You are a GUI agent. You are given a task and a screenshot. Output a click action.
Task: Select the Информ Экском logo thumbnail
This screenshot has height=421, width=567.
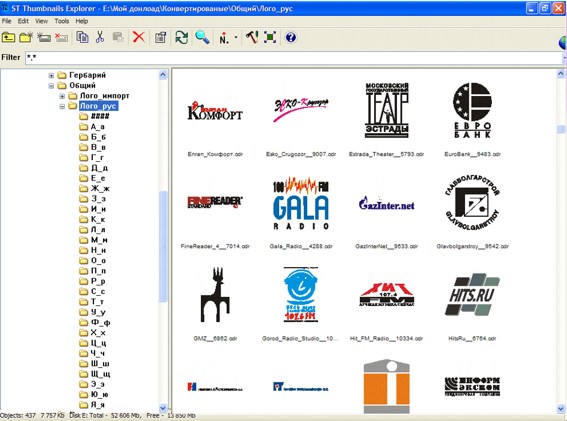pos(472,386)
